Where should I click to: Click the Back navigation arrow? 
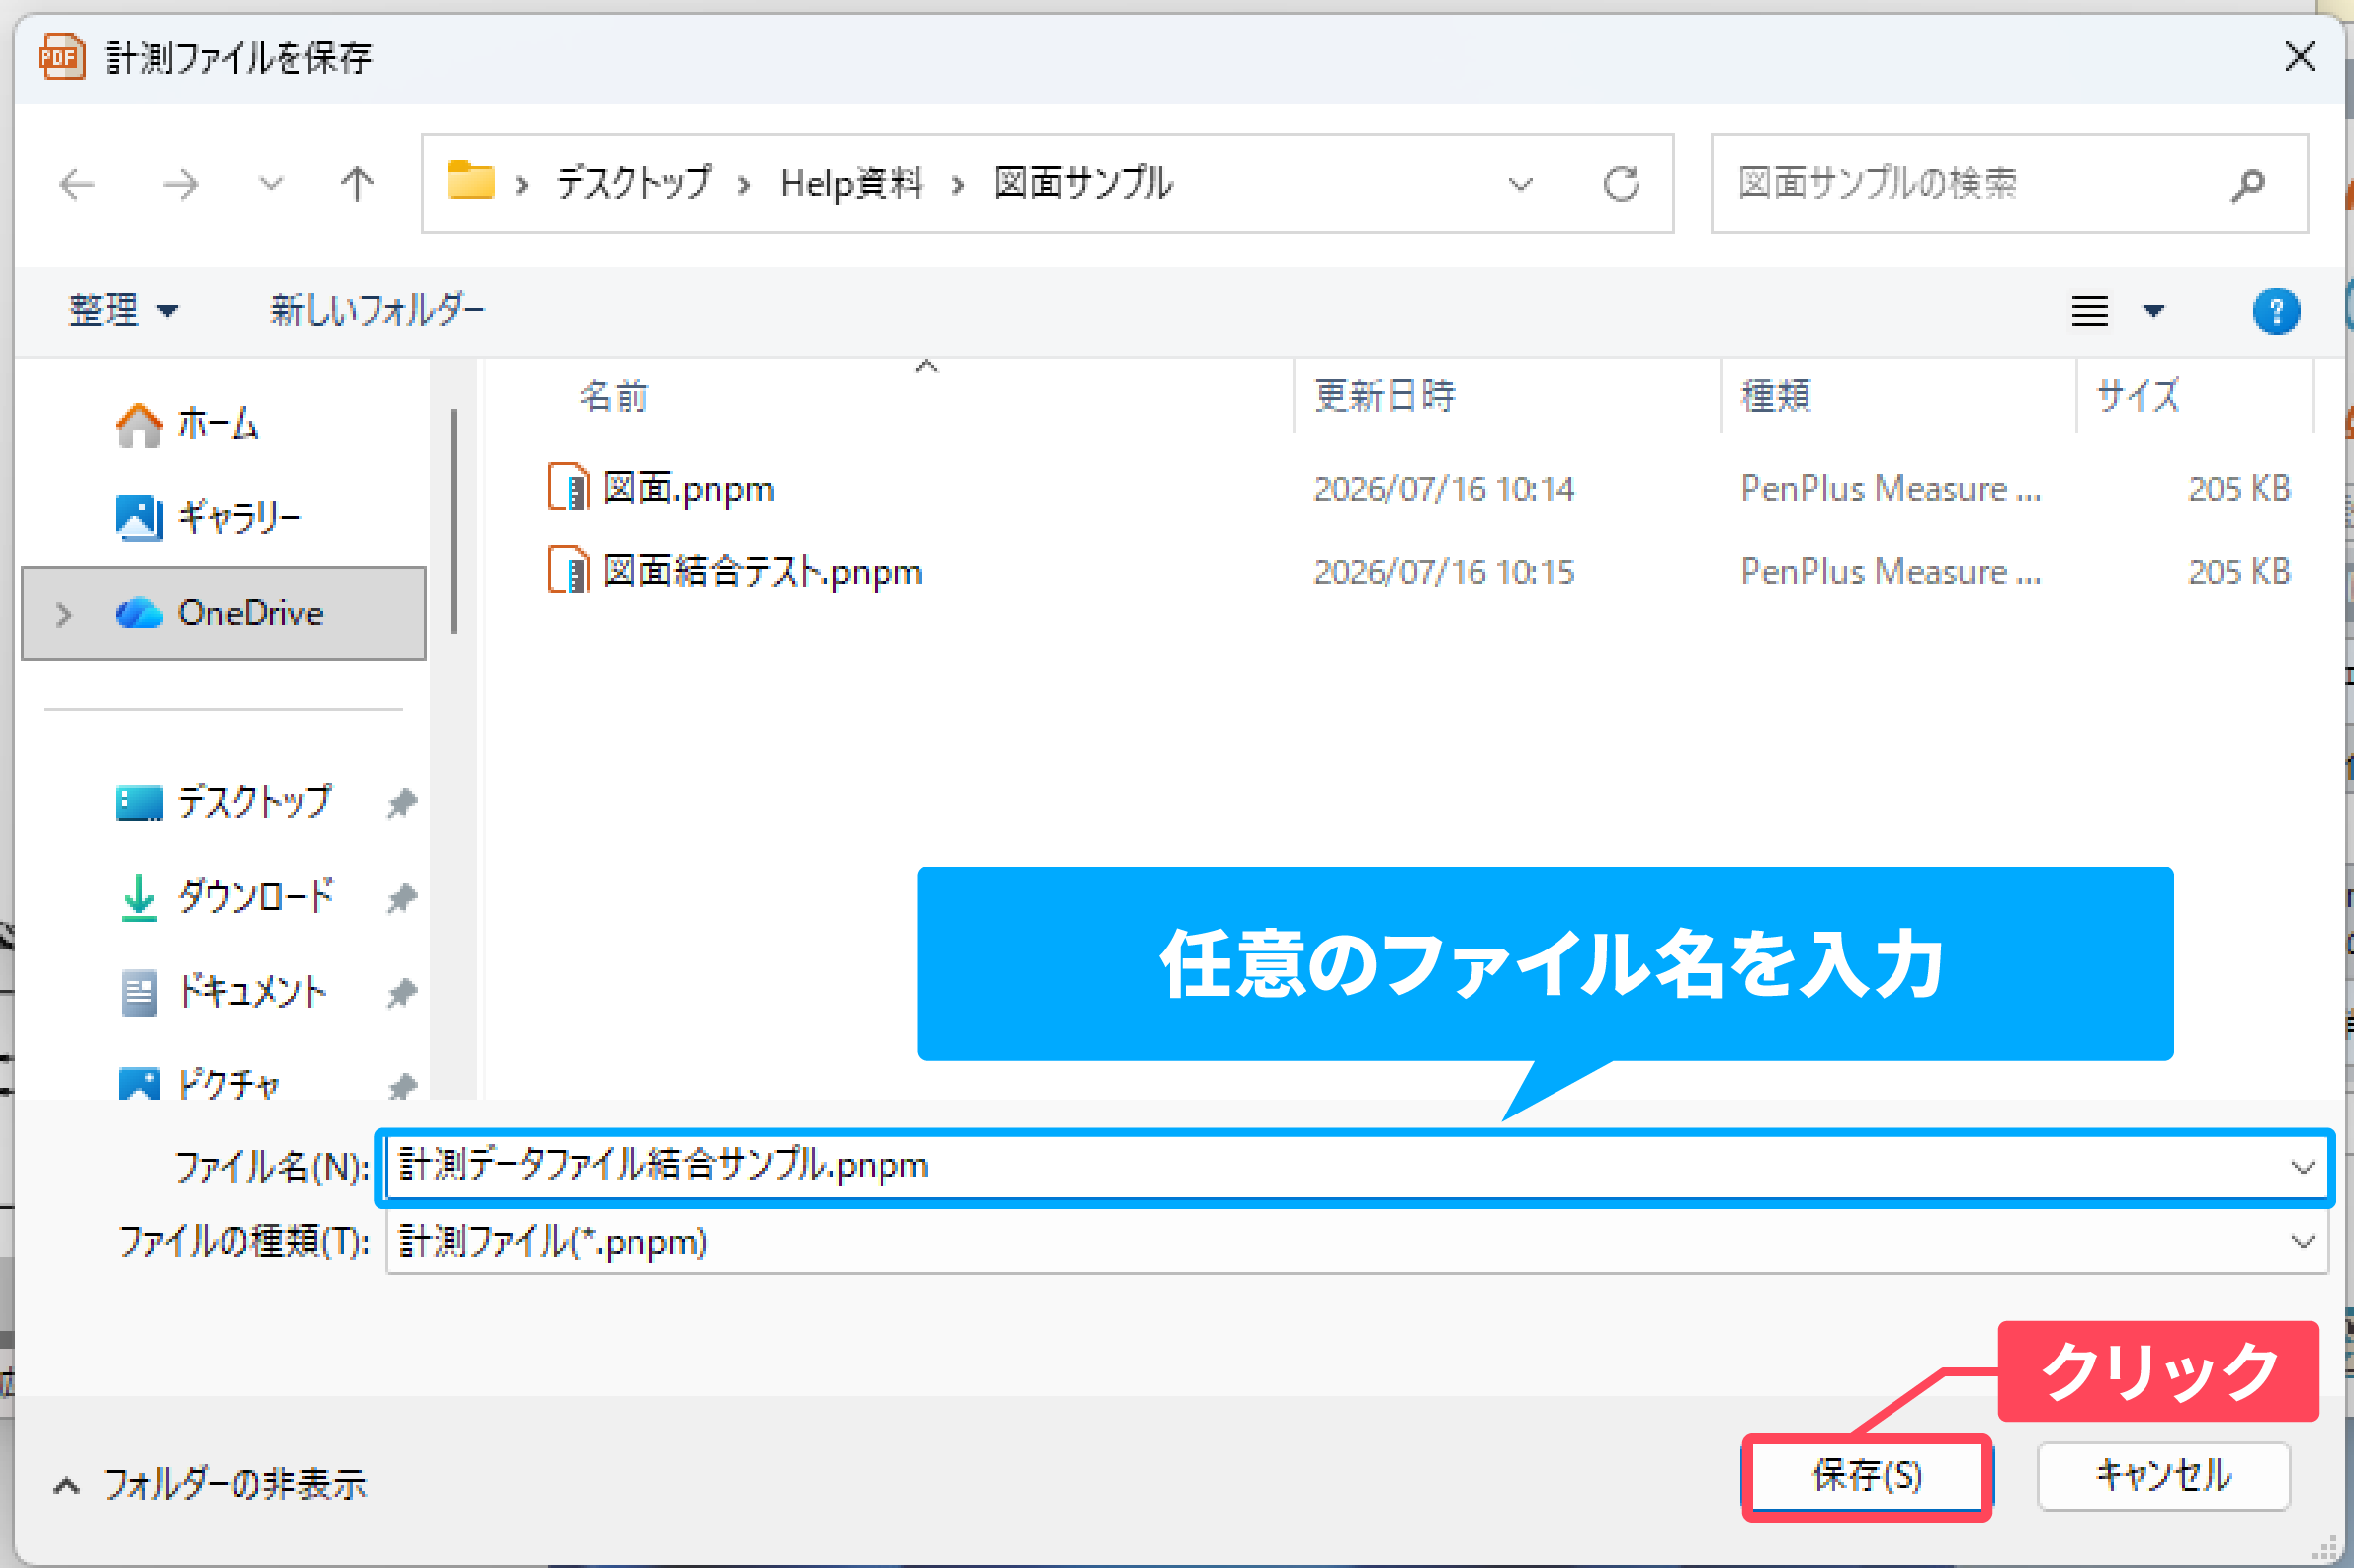pyautogui.click(x=77, y=184)
